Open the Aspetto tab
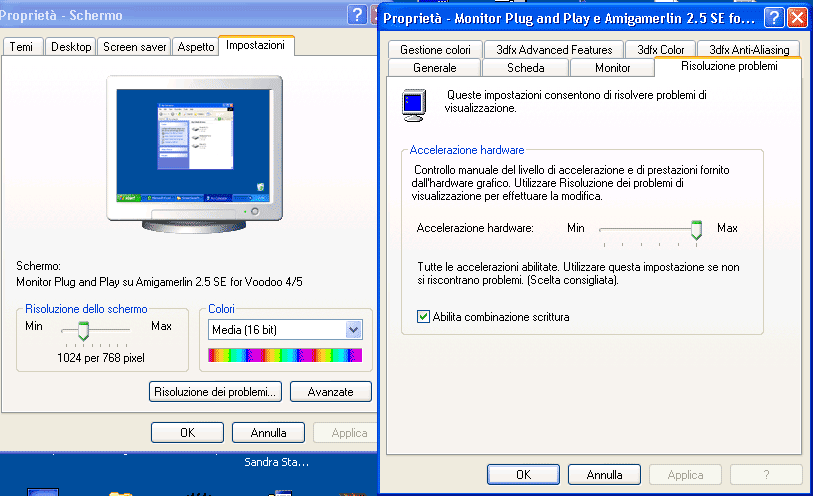 [195, 47]
